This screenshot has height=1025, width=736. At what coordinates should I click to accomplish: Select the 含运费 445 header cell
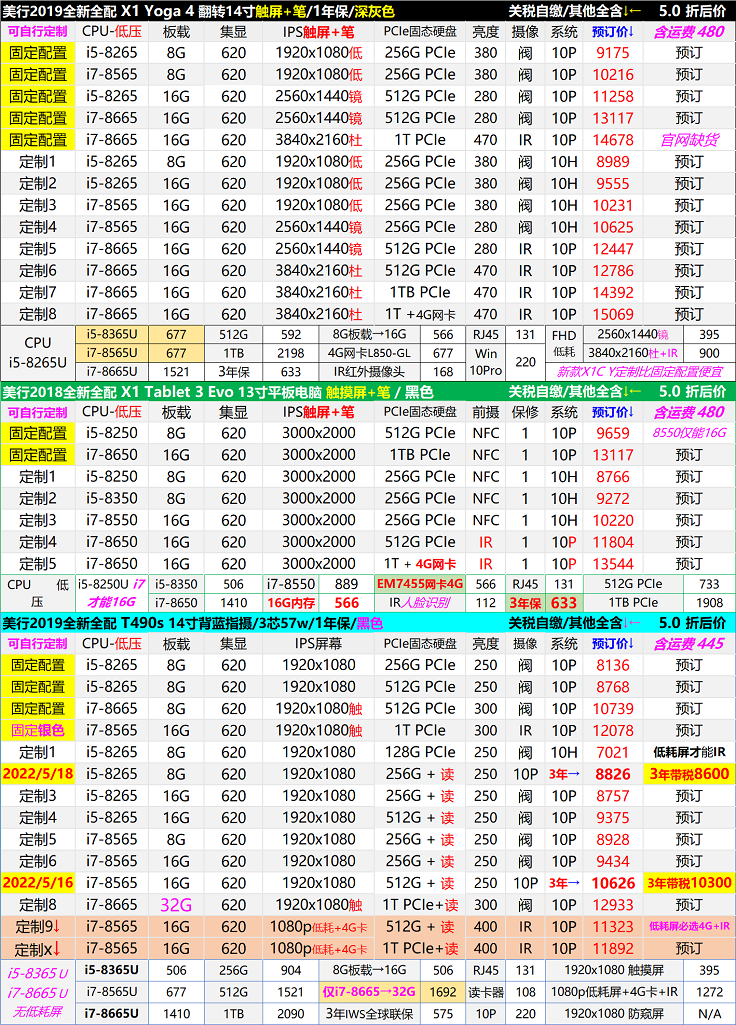pos(689,644)
